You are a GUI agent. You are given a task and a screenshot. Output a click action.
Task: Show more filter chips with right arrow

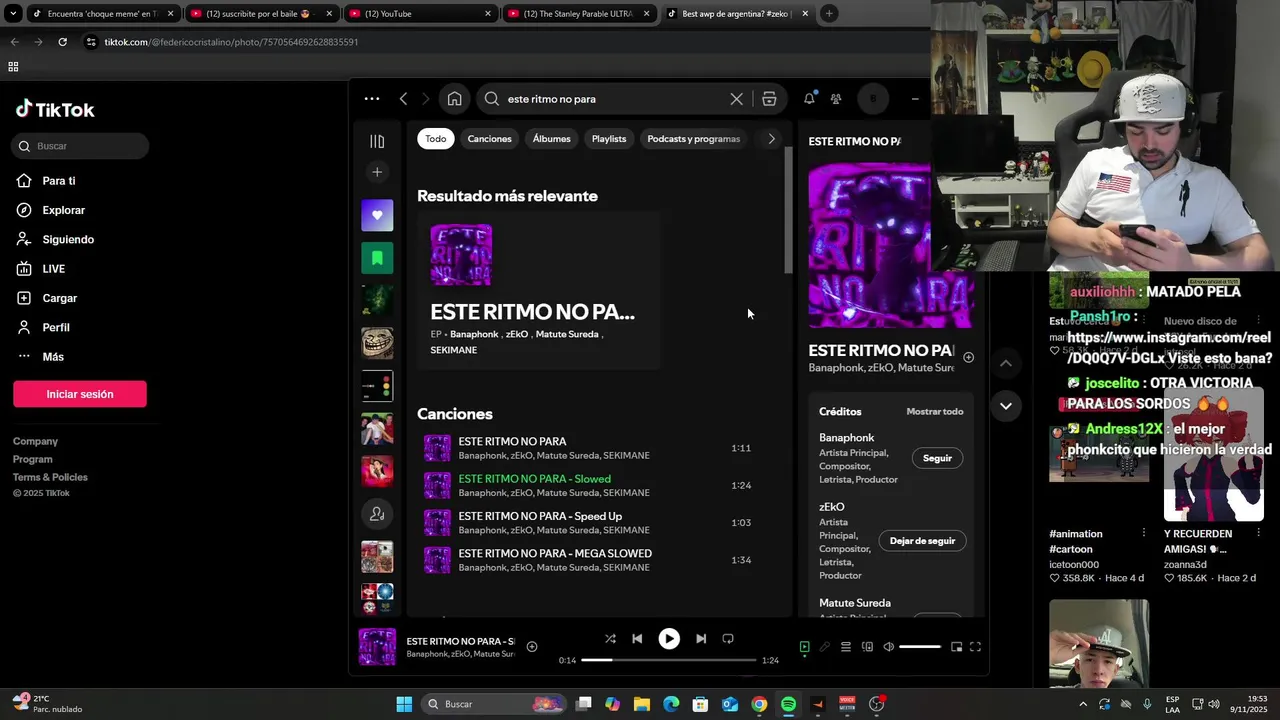tap(771, 139)
